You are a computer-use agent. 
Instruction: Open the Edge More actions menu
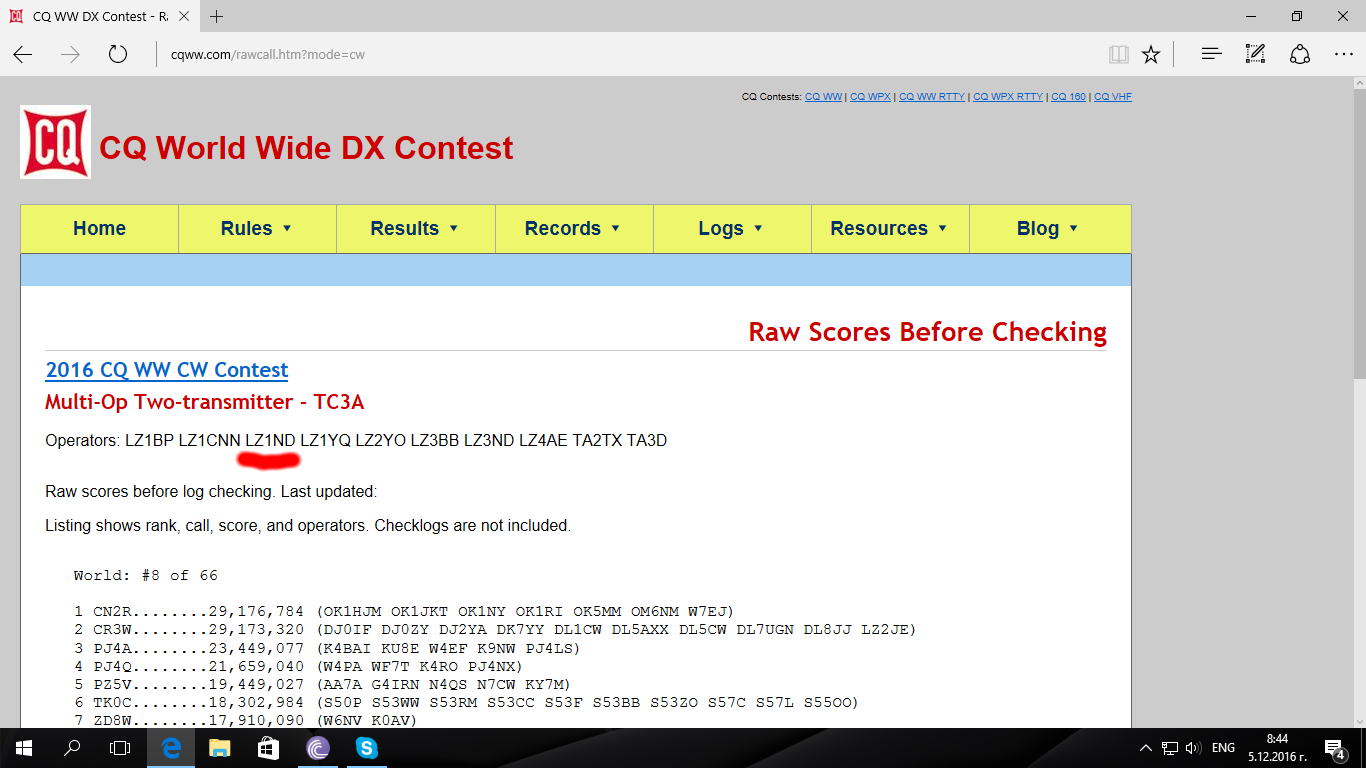pyautogui.click(x=1343, y=55)
